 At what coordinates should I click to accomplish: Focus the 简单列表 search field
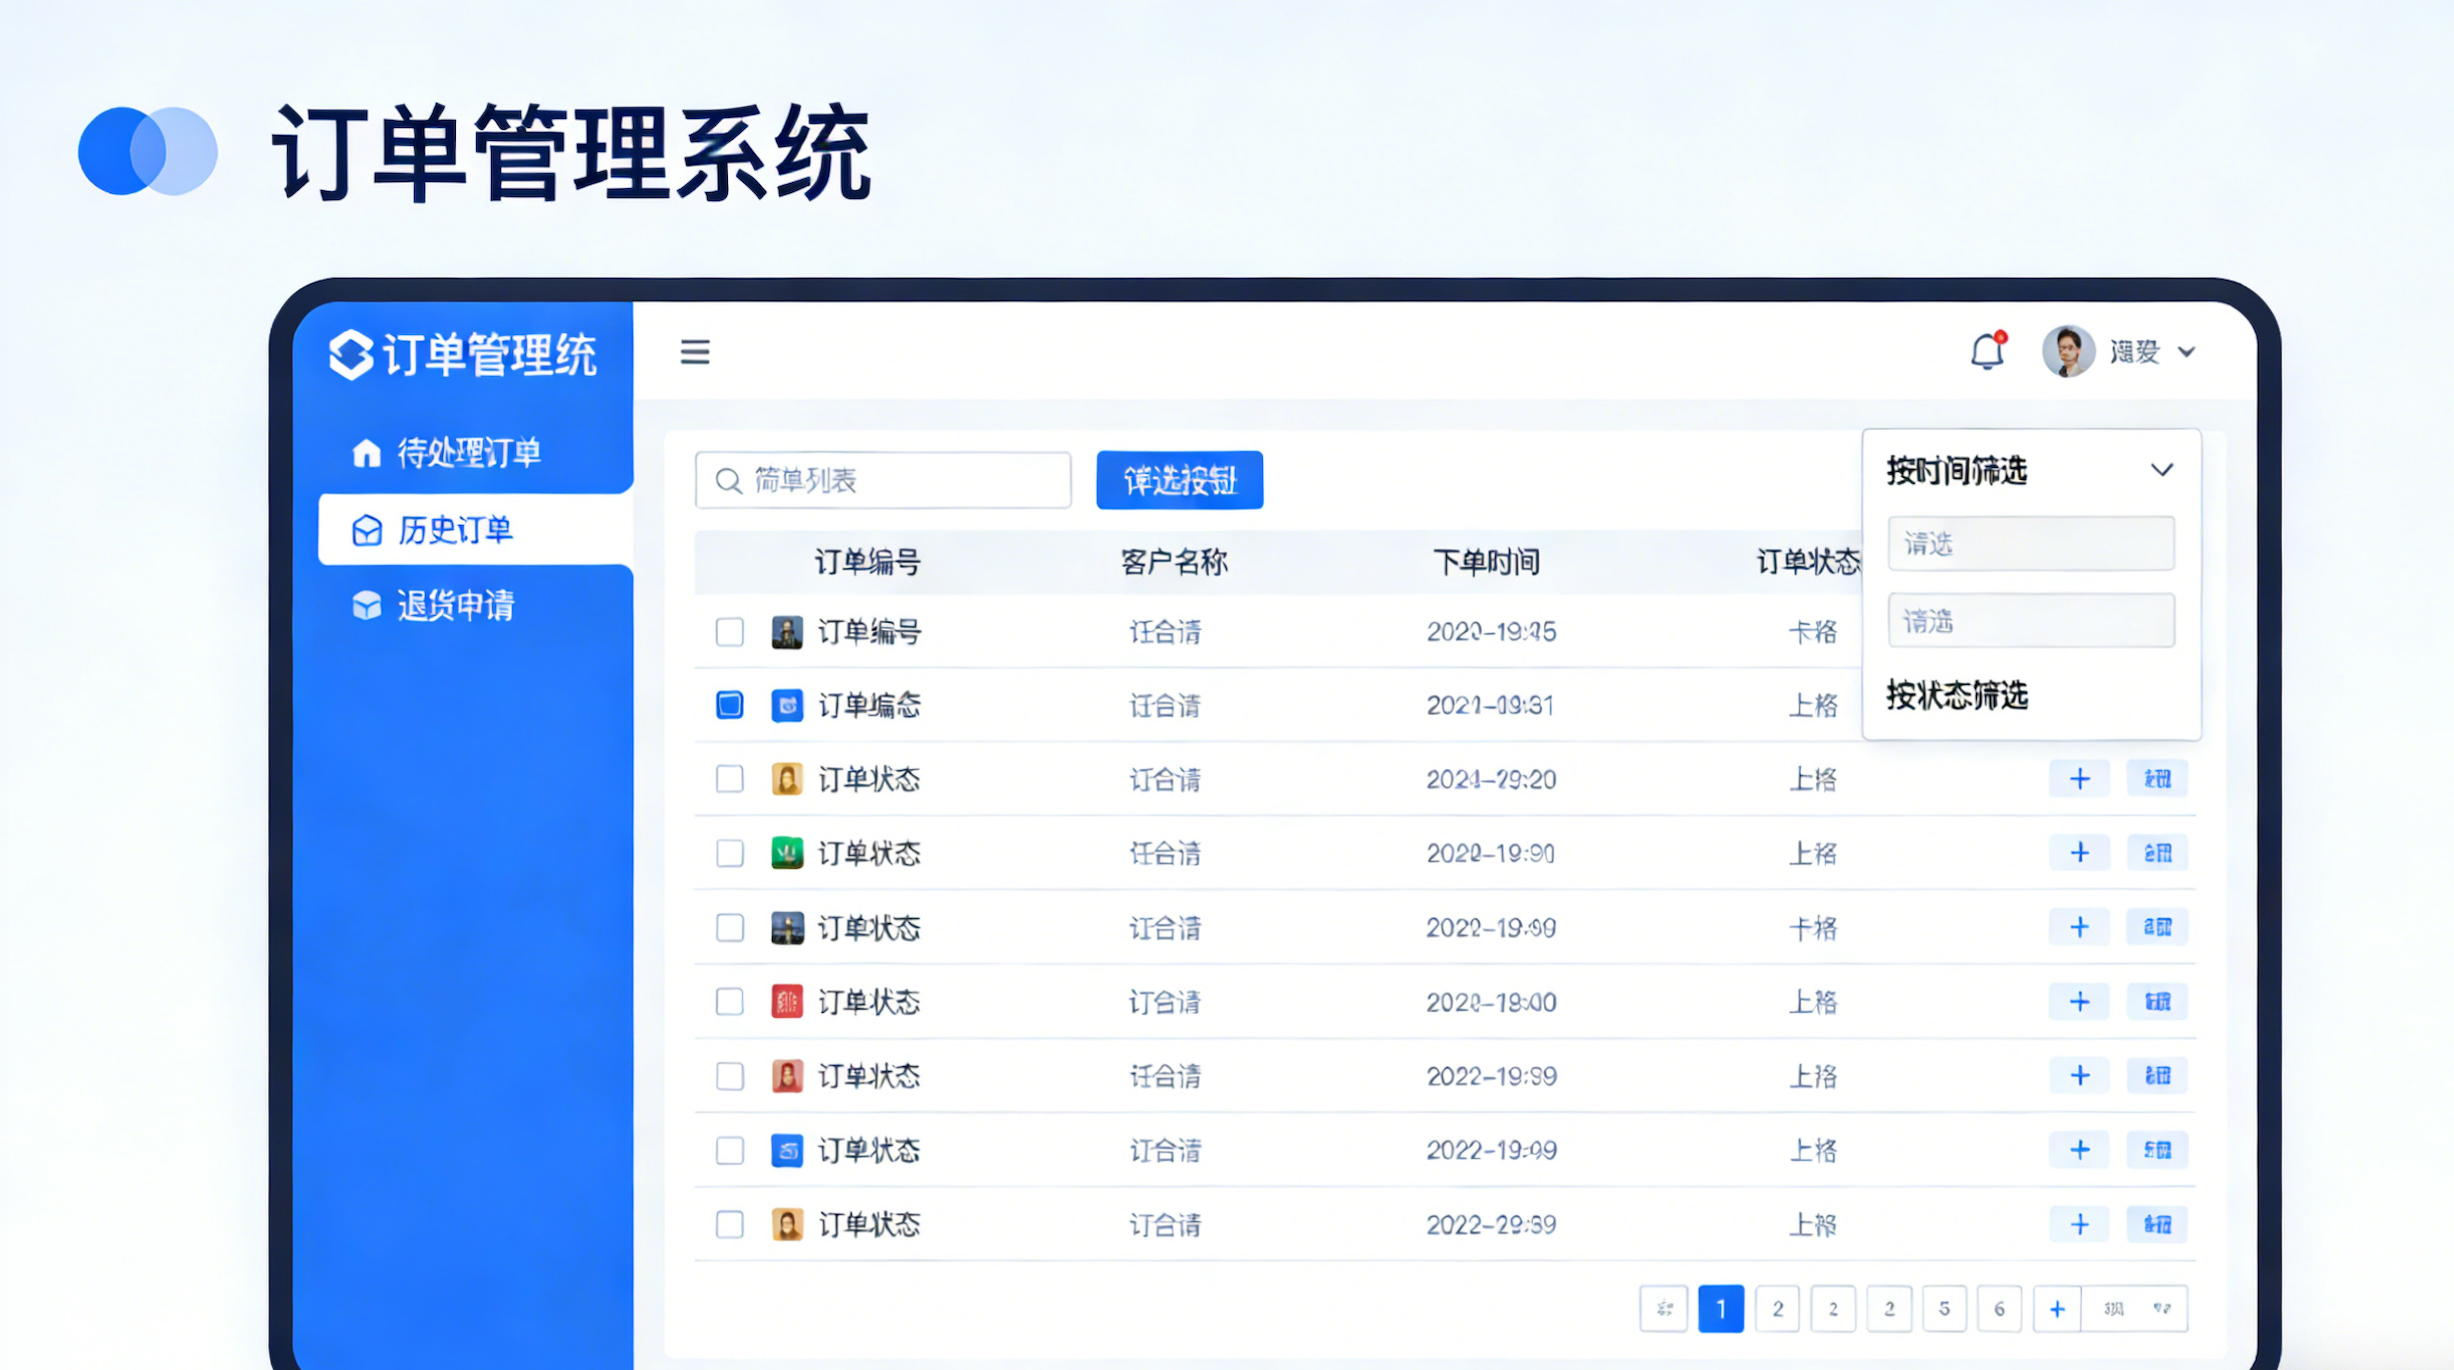(900, 481)
